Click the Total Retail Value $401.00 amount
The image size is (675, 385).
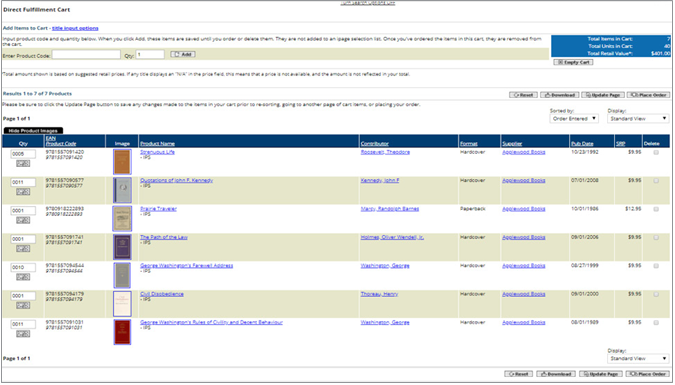(660, 54)
